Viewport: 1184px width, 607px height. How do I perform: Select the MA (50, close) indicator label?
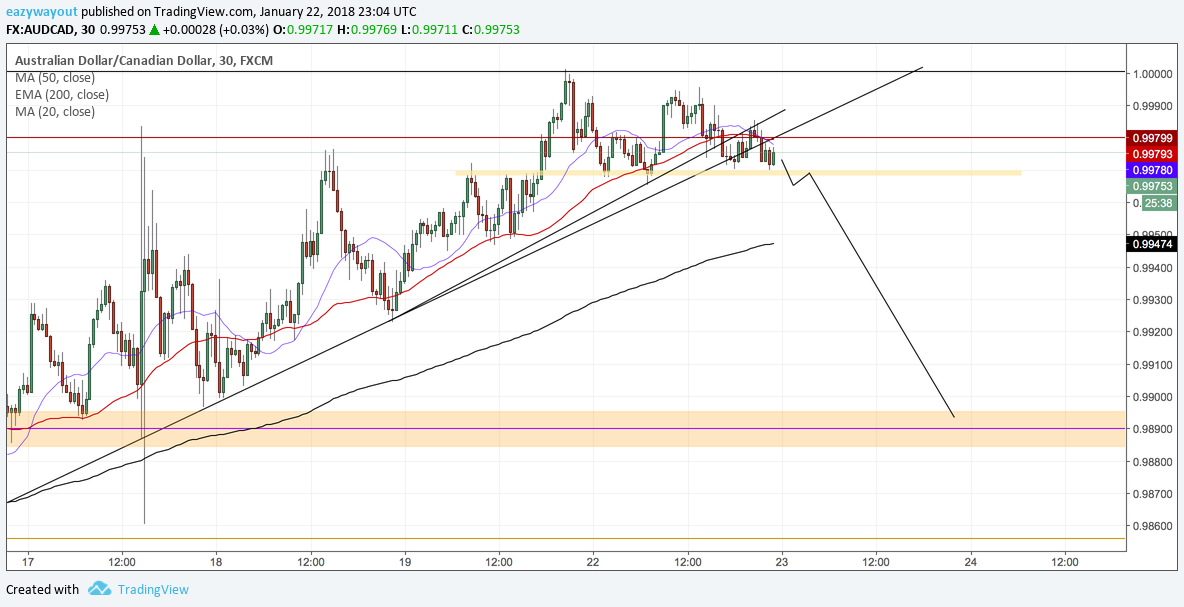tap(55, 78)
